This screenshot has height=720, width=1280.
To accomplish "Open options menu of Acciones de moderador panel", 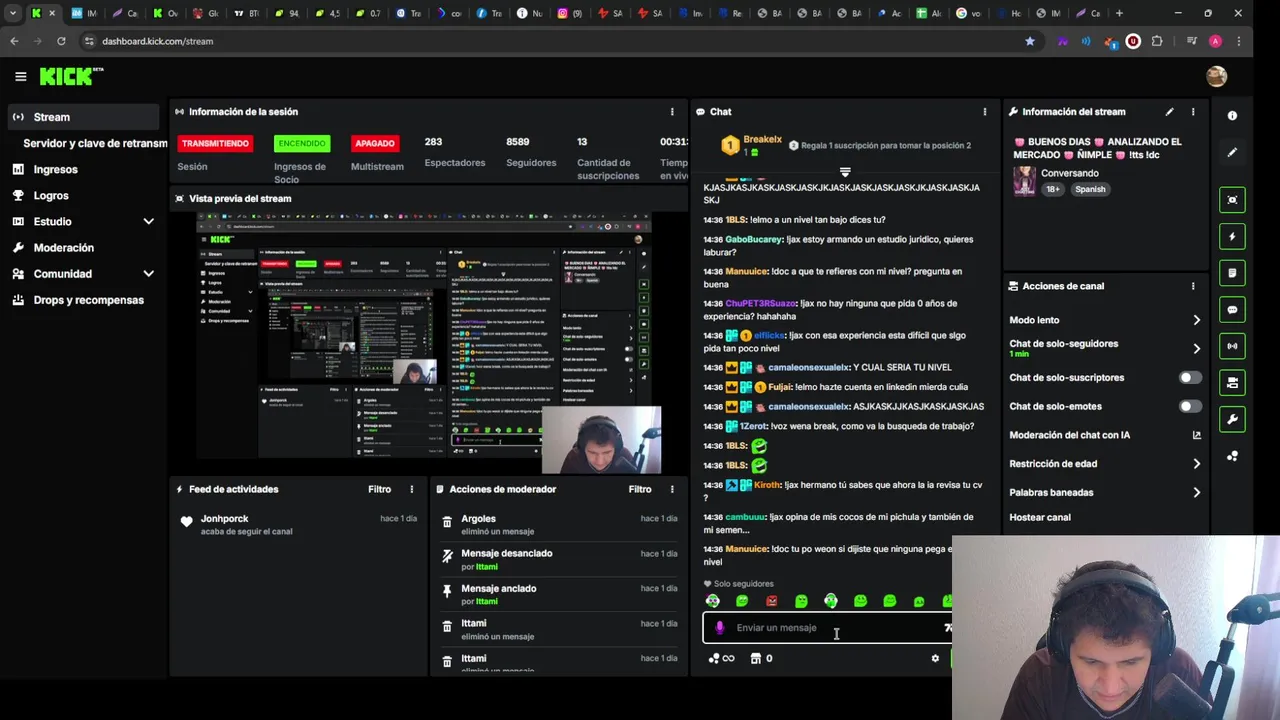I will [672, 490].
